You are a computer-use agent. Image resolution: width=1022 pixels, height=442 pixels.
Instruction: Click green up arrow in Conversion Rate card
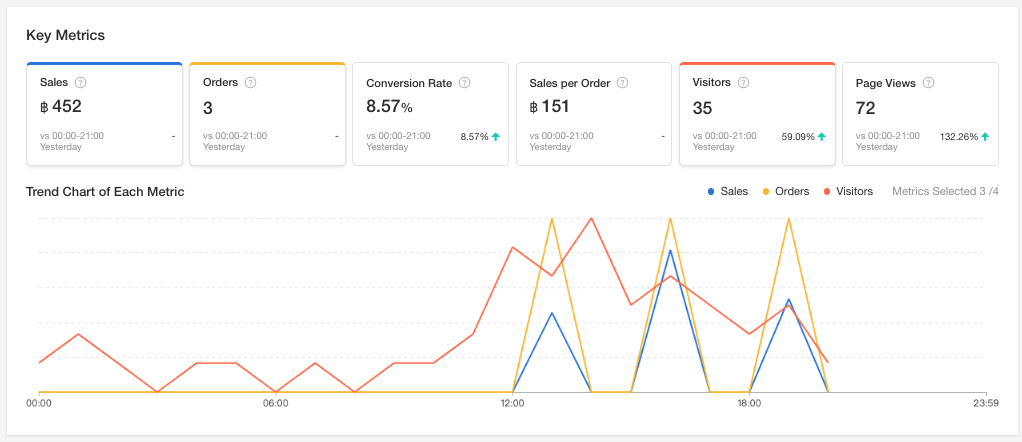click(496, 136)
